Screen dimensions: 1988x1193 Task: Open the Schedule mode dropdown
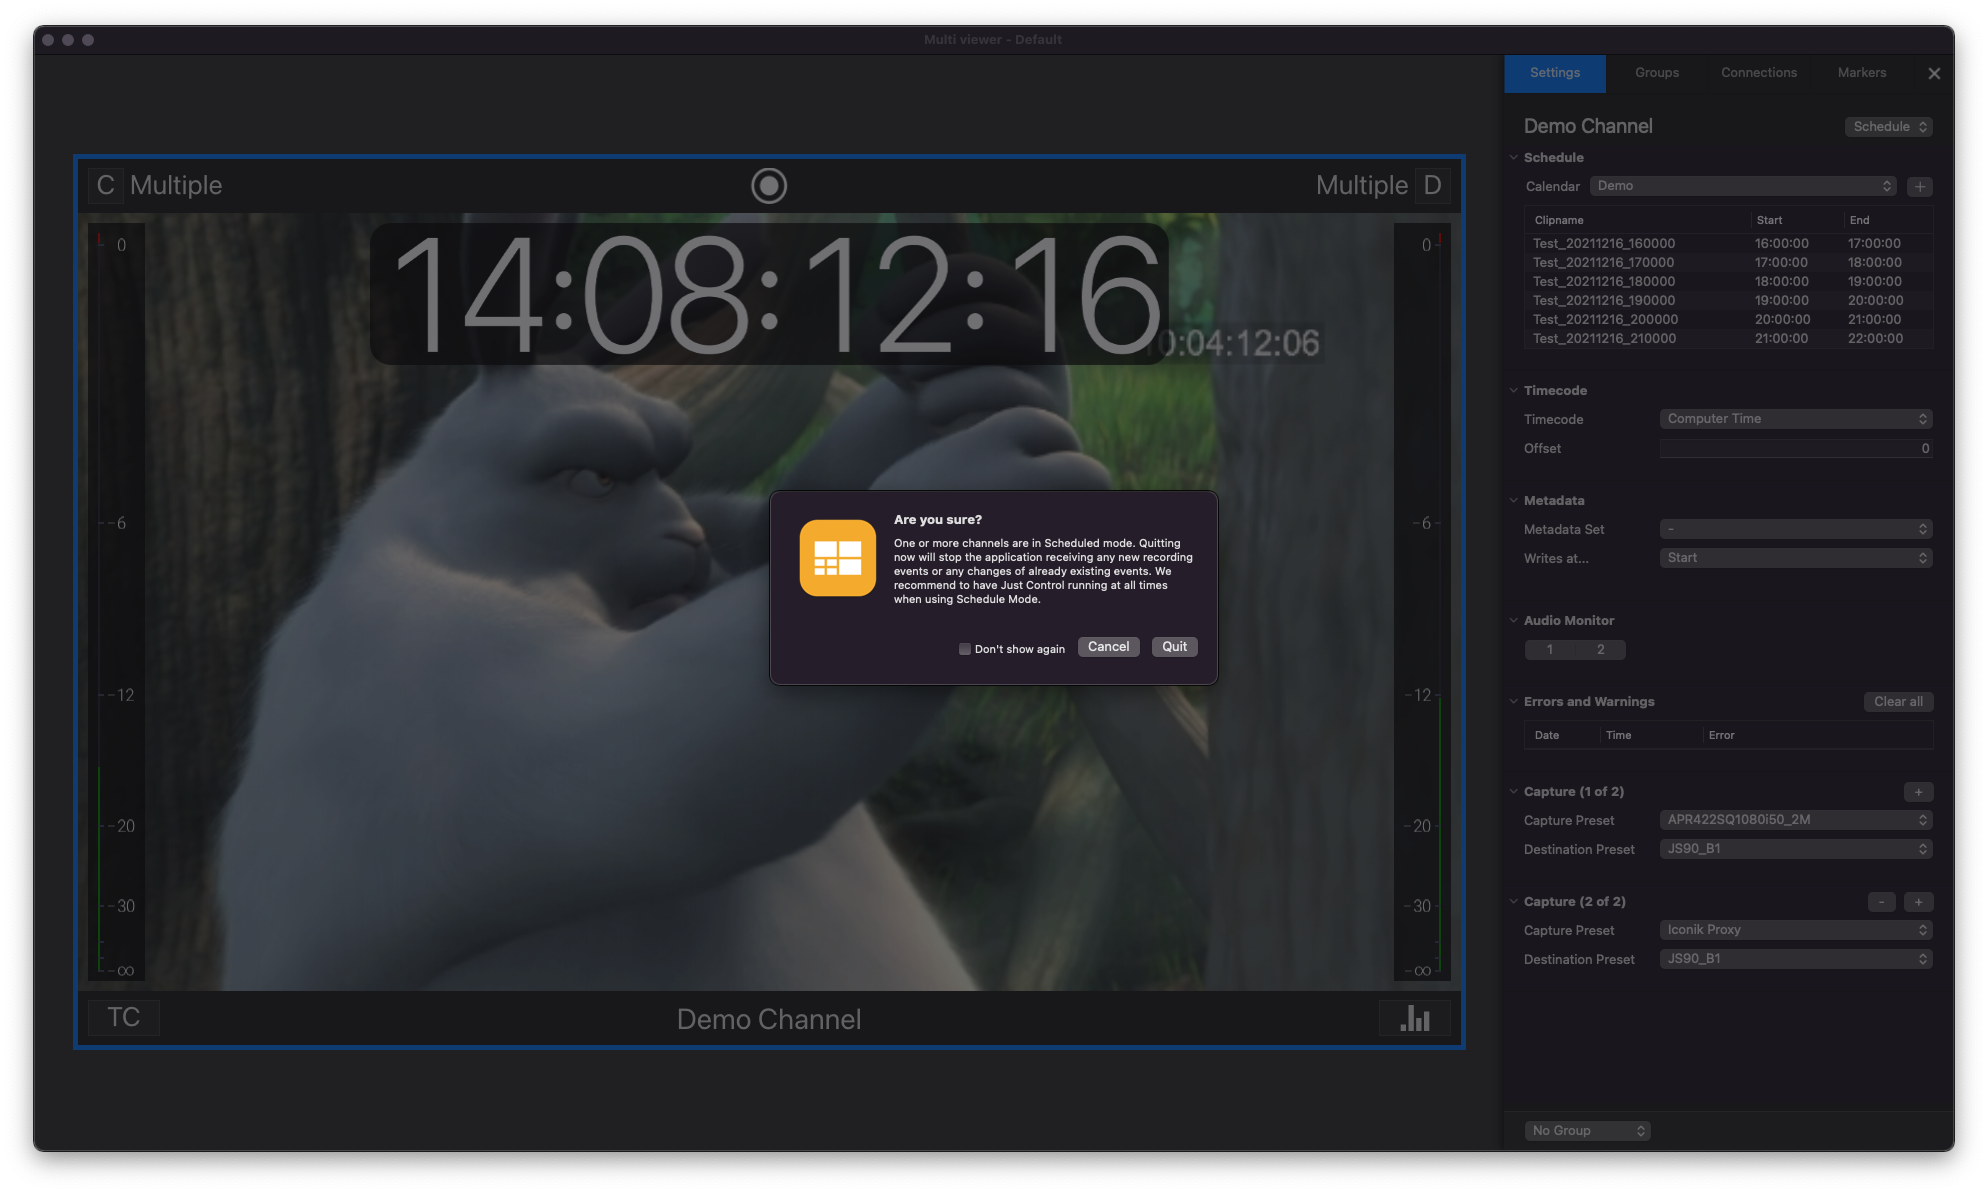click(x=1888, y=127)
